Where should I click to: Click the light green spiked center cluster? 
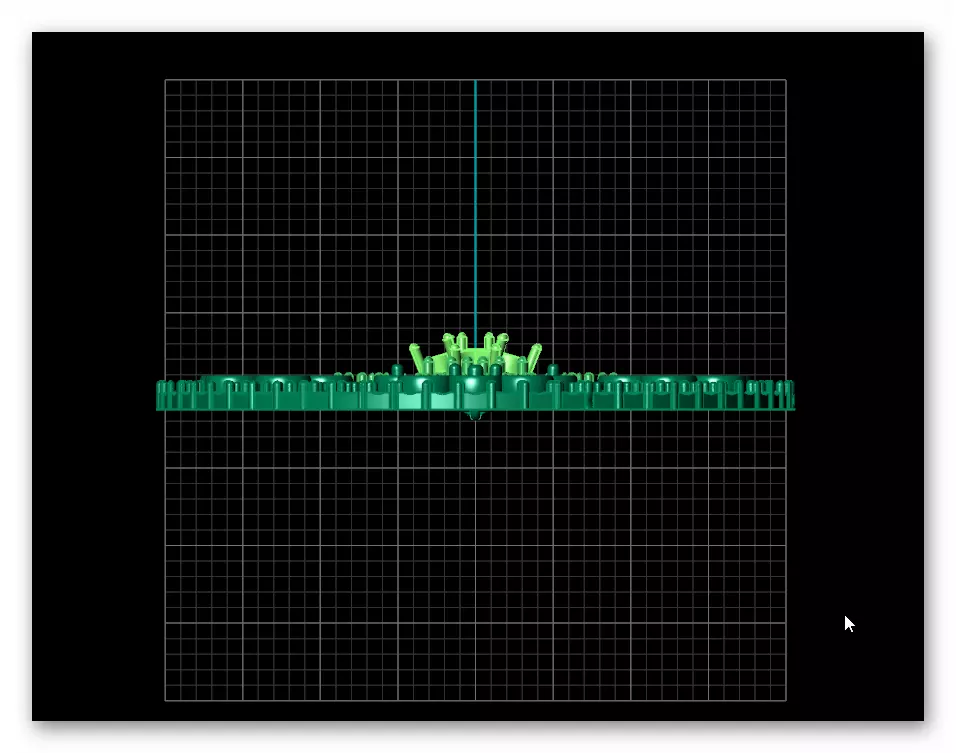coord(475,354)
